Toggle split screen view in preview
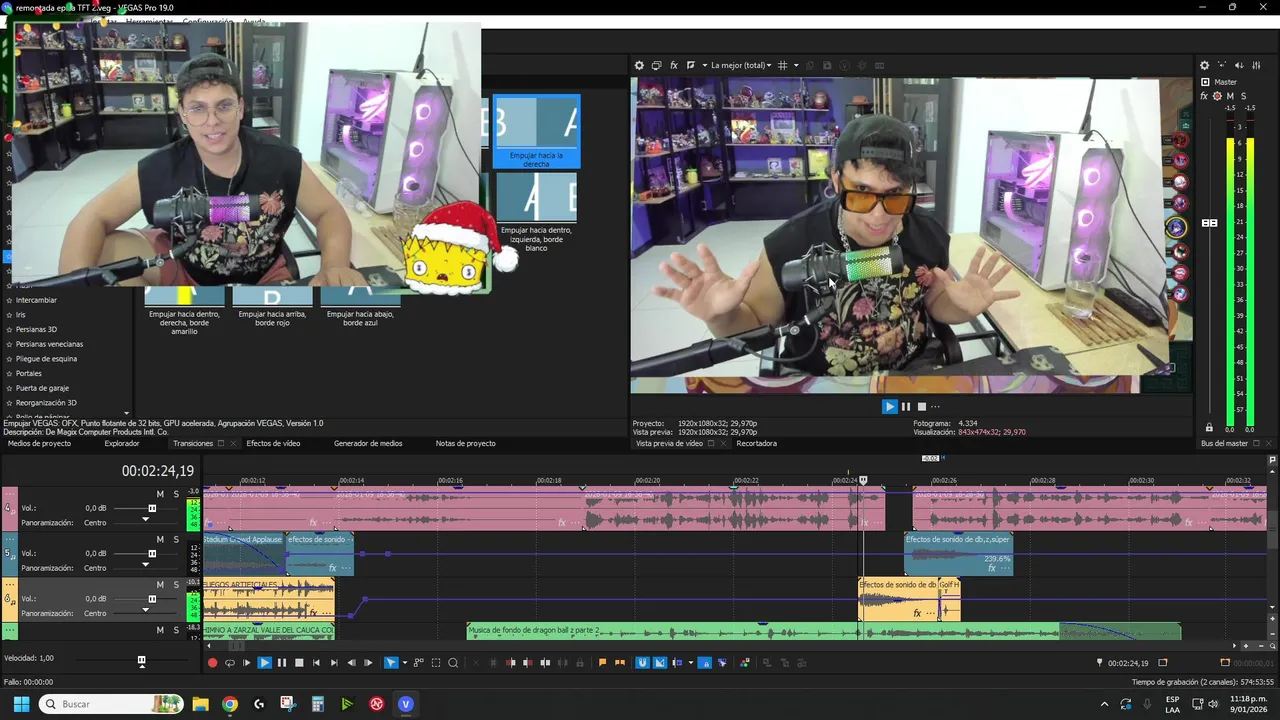Viewport: 1280px width, 720px height. click(691, 65)
